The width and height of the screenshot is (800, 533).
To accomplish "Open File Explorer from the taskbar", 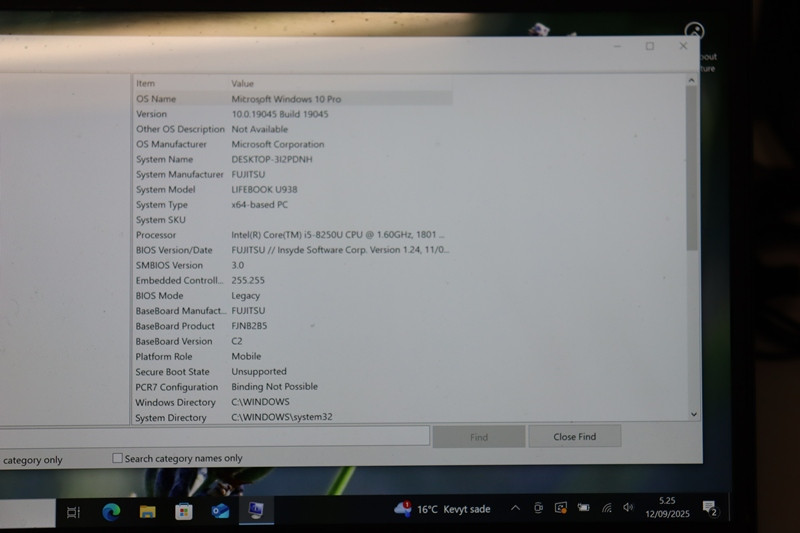I will (x=147, y=512).
